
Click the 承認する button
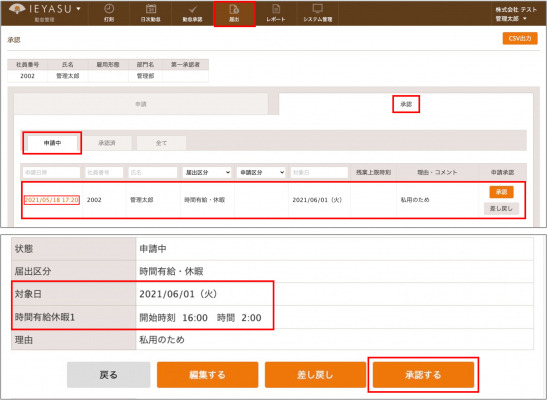click(x=423, y=375)
